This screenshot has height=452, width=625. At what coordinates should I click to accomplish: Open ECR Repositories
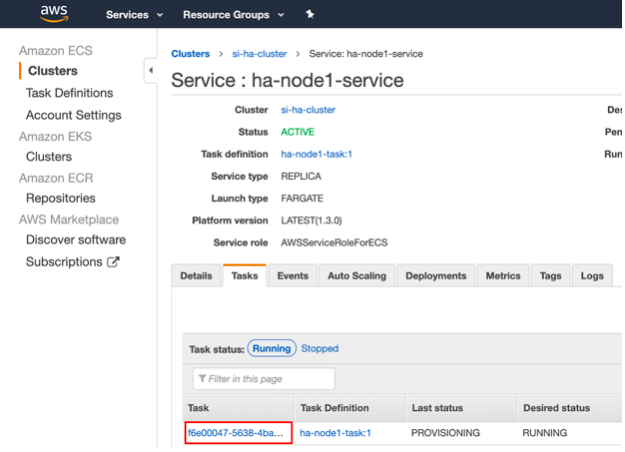tap(61, 198)
